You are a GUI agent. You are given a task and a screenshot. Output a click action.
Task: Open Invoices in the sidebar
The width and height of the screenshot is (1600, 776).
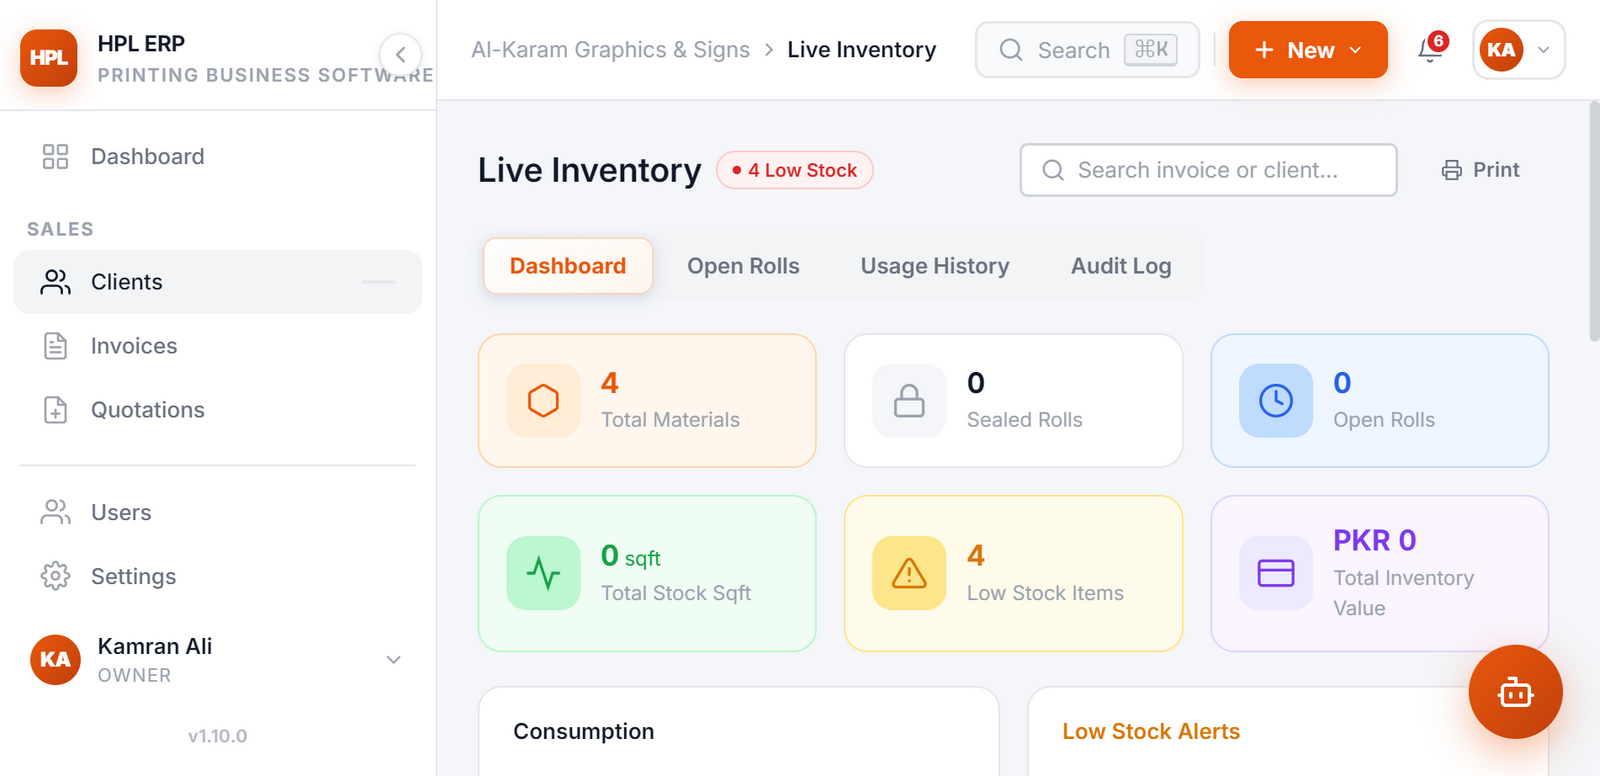point(217,346)
